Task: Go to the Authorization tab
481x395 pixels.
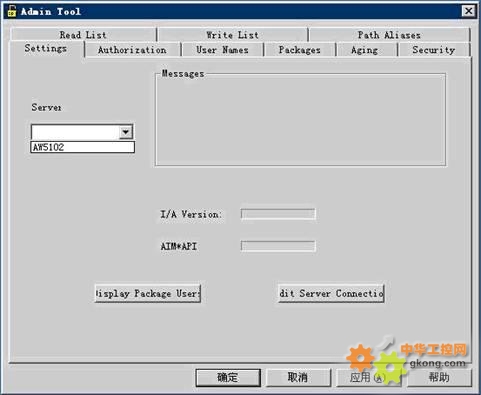Action: [132, 50]
